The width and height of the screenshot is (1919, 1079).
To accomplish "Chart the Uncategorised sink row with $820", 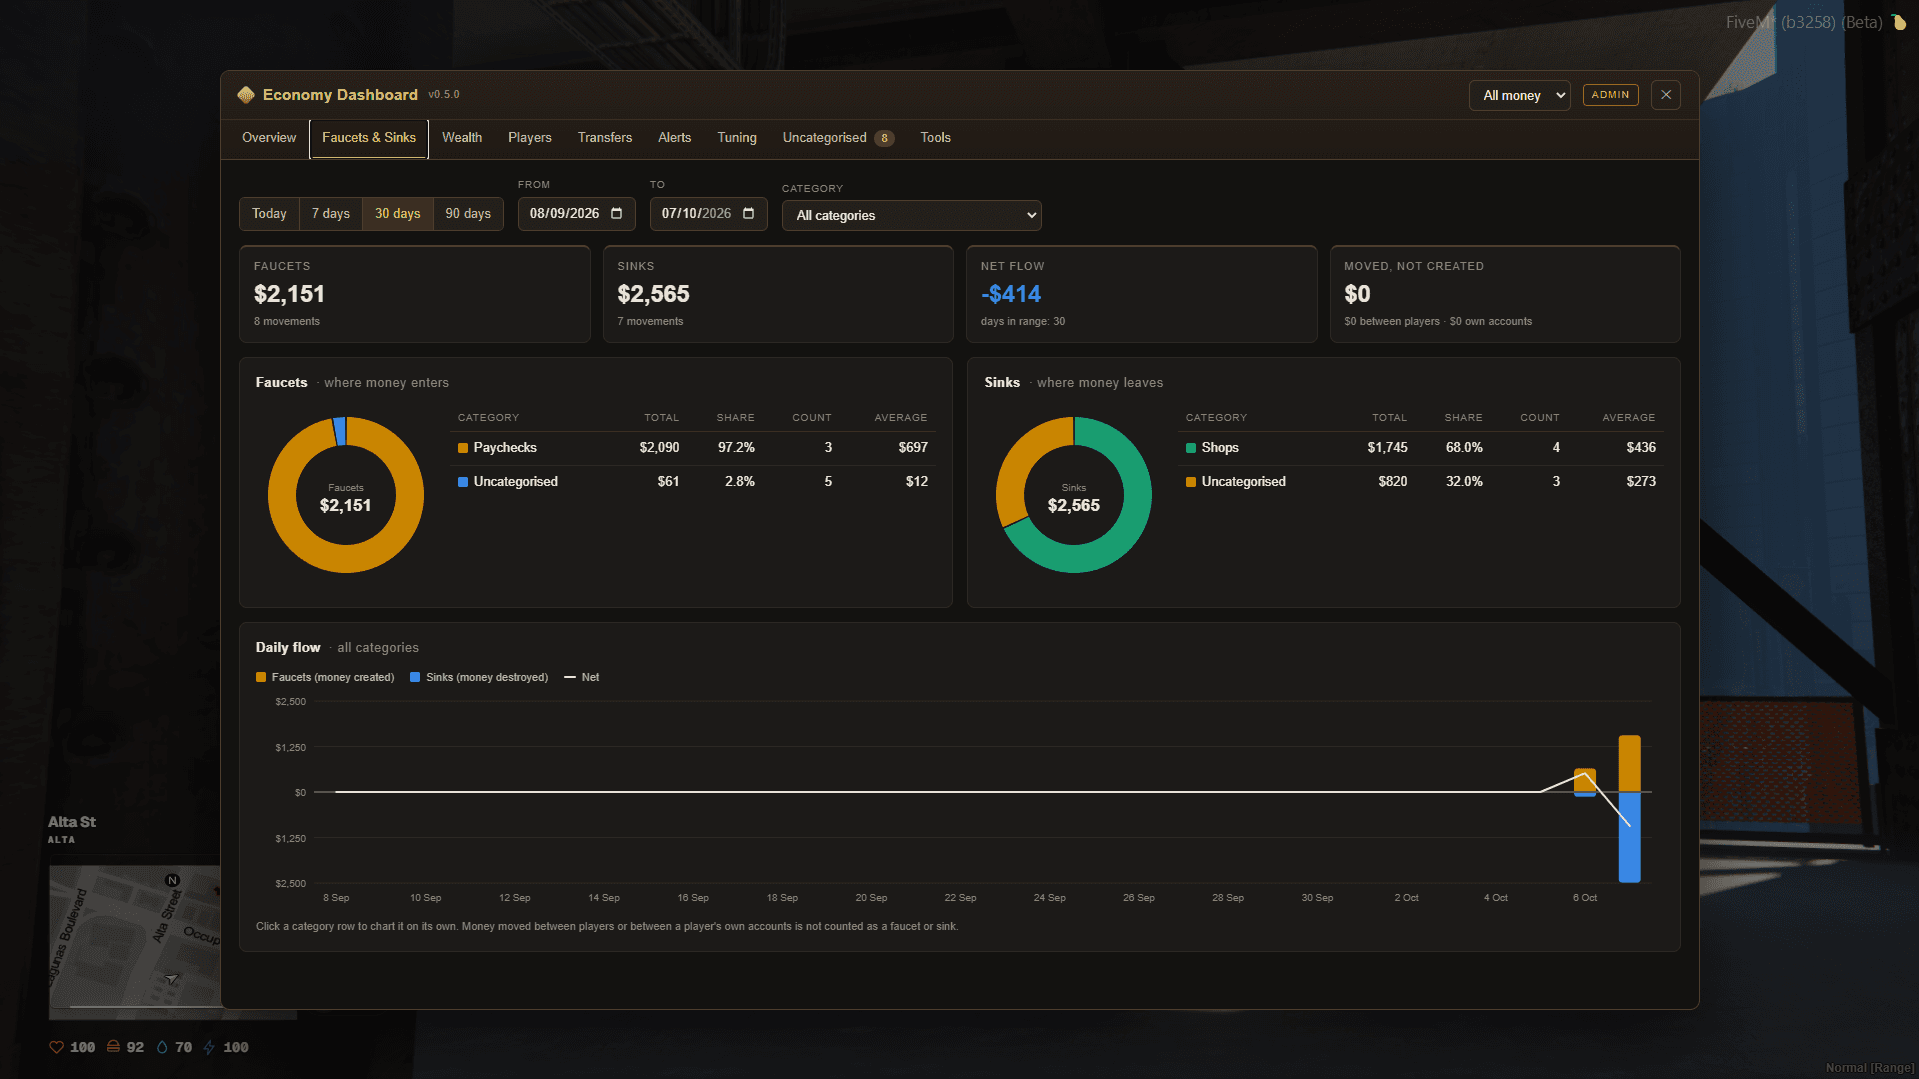I will 1421,482.
